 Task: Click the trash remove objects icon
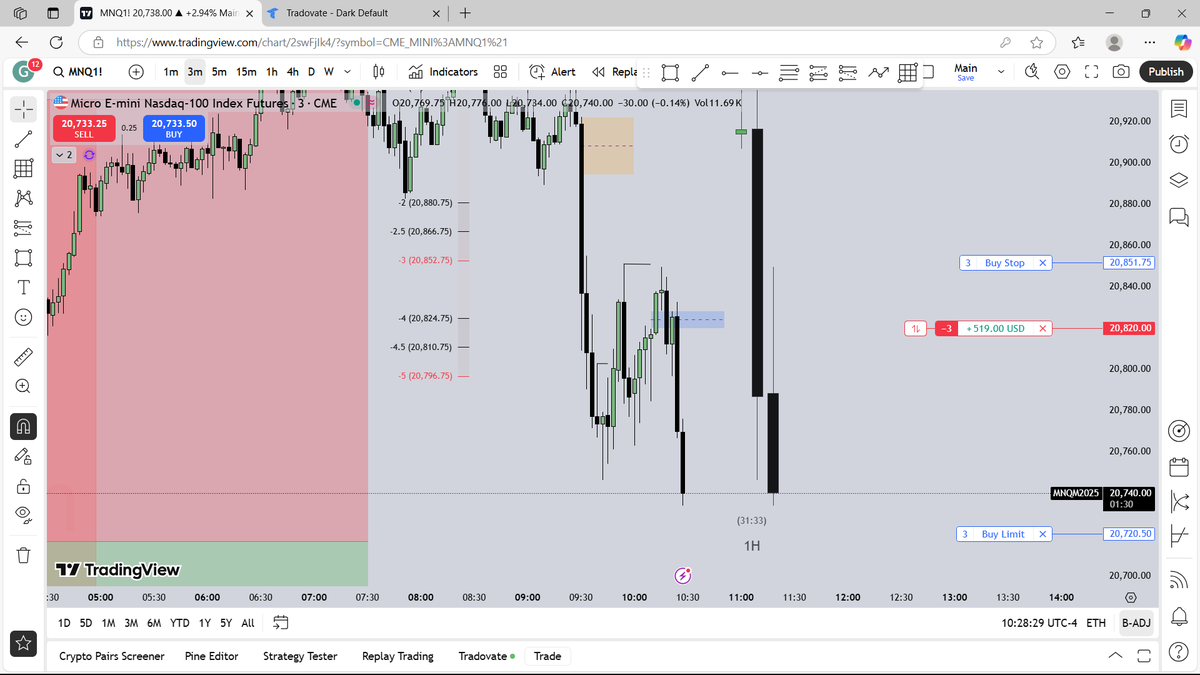click(x=25, y=554)
